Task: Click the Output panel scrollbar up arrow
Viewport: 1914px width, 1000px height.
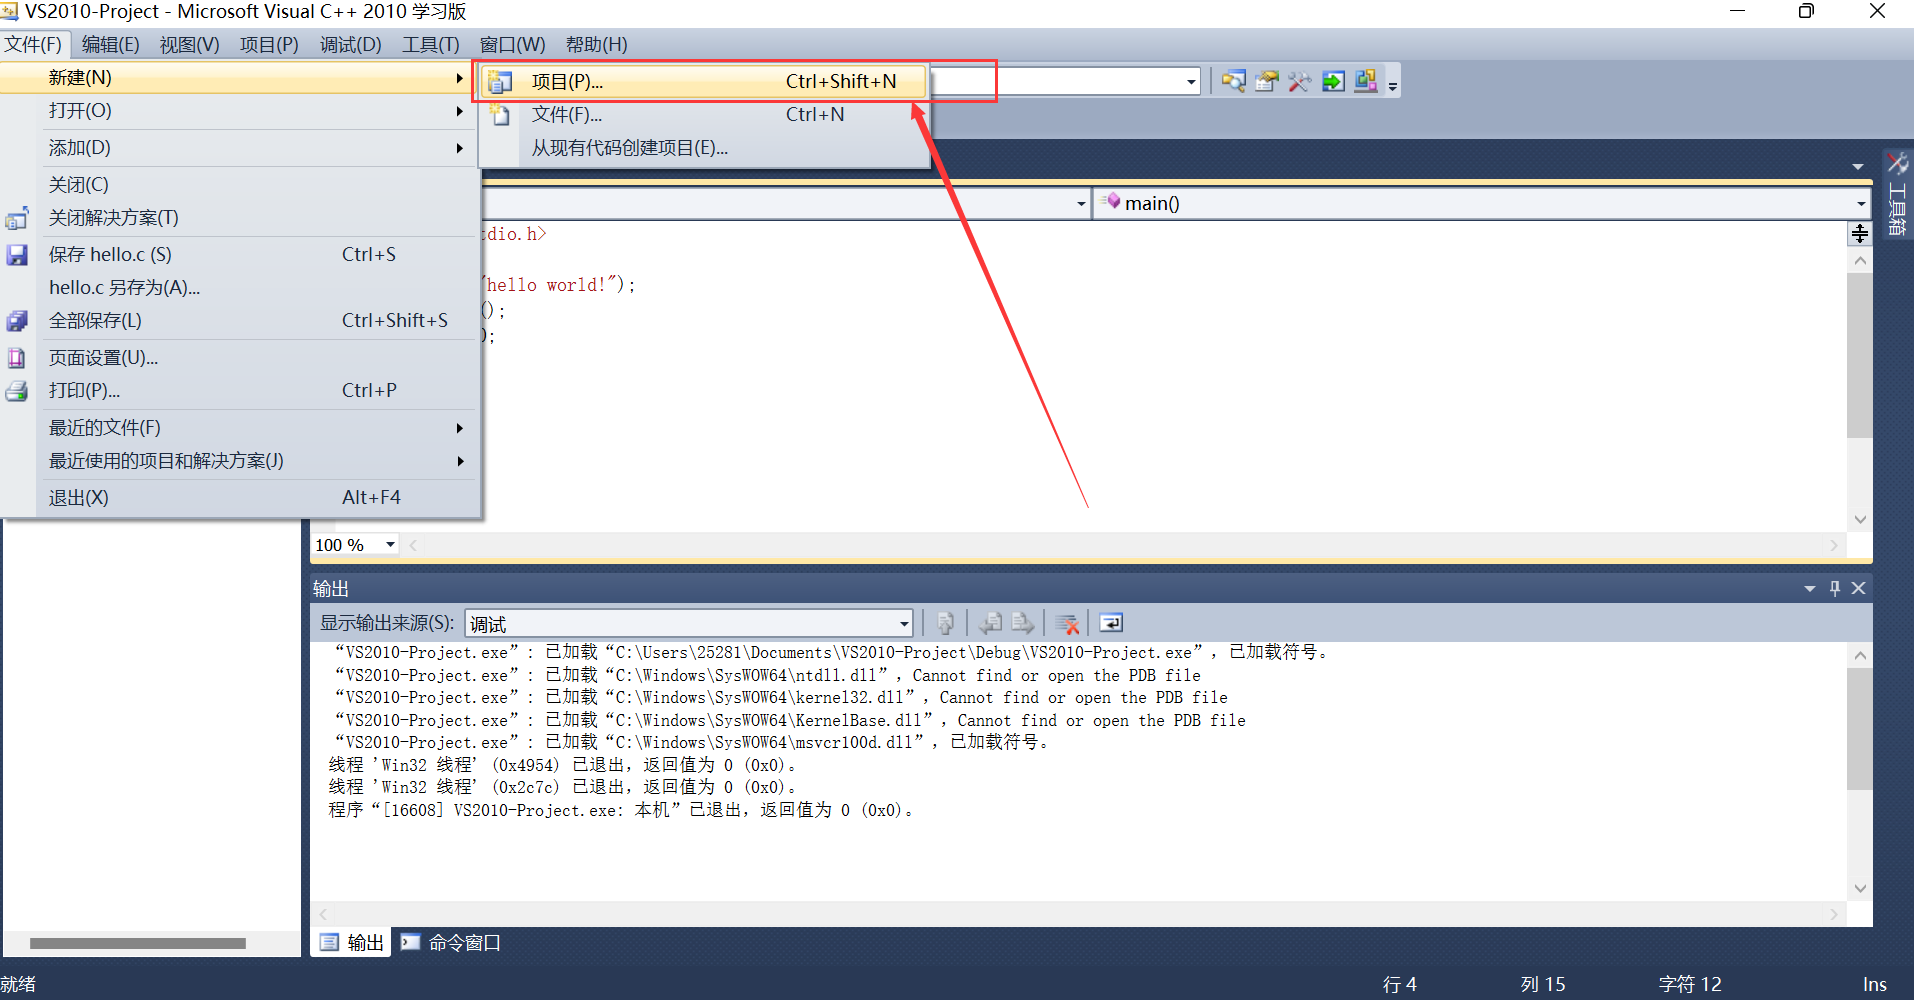Action: pos(1860,656)
